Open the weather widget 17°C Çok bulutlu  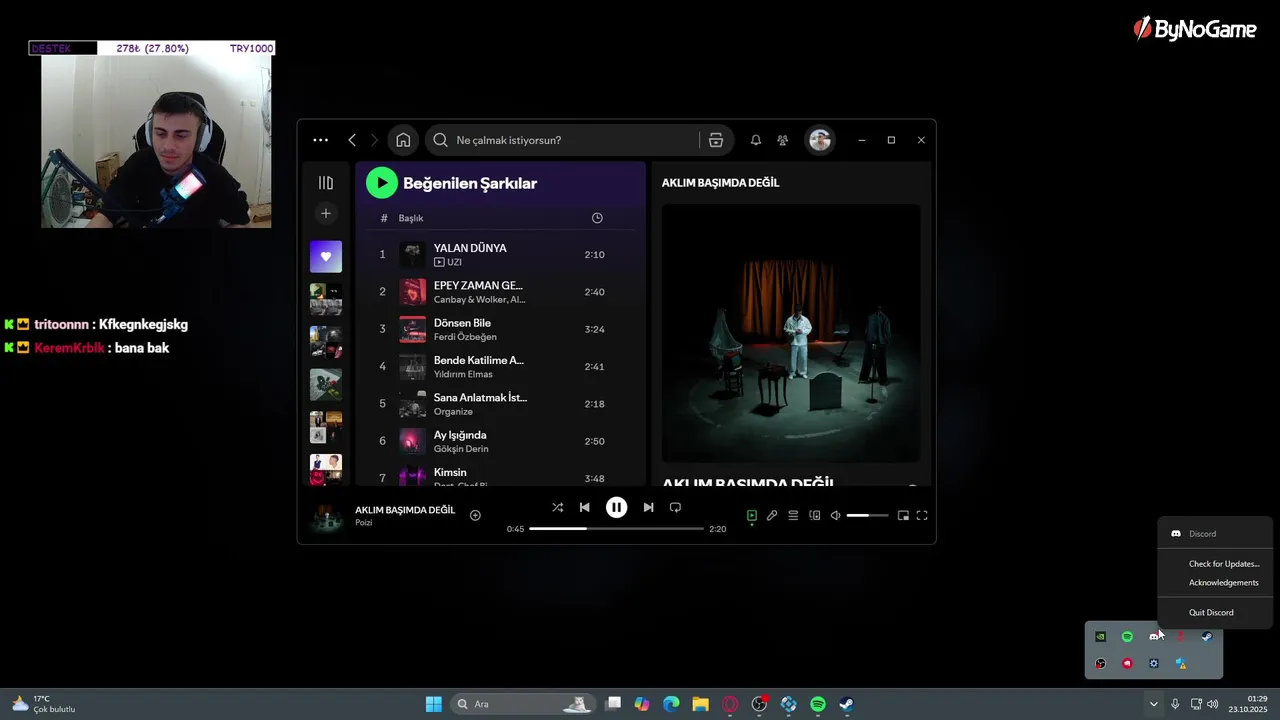[x=43, y=704]
